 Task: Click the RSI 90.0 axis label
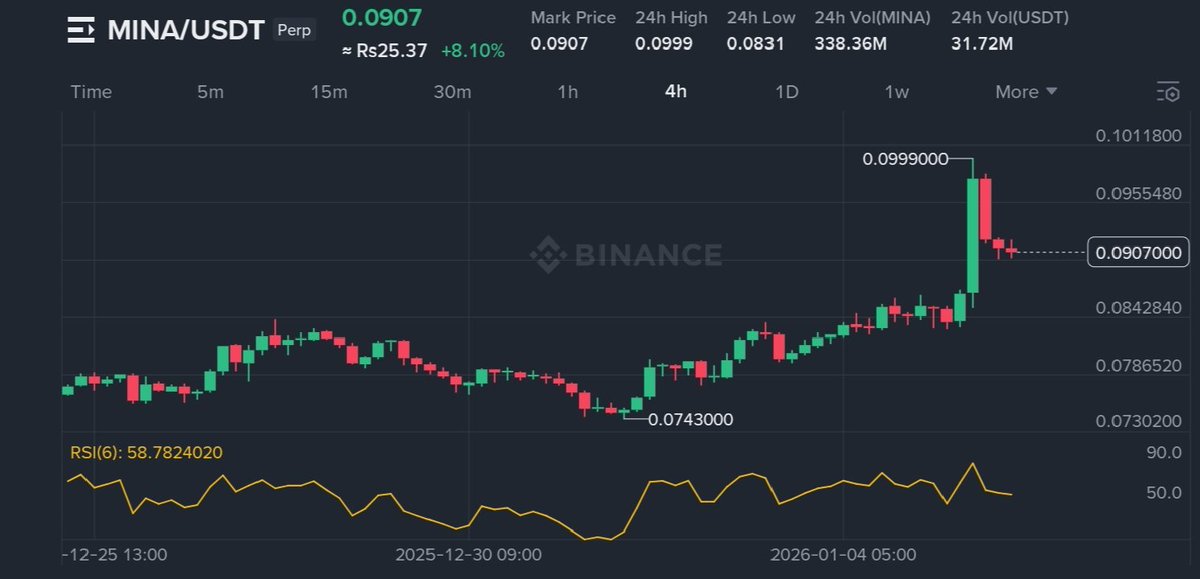[1165, 453]
